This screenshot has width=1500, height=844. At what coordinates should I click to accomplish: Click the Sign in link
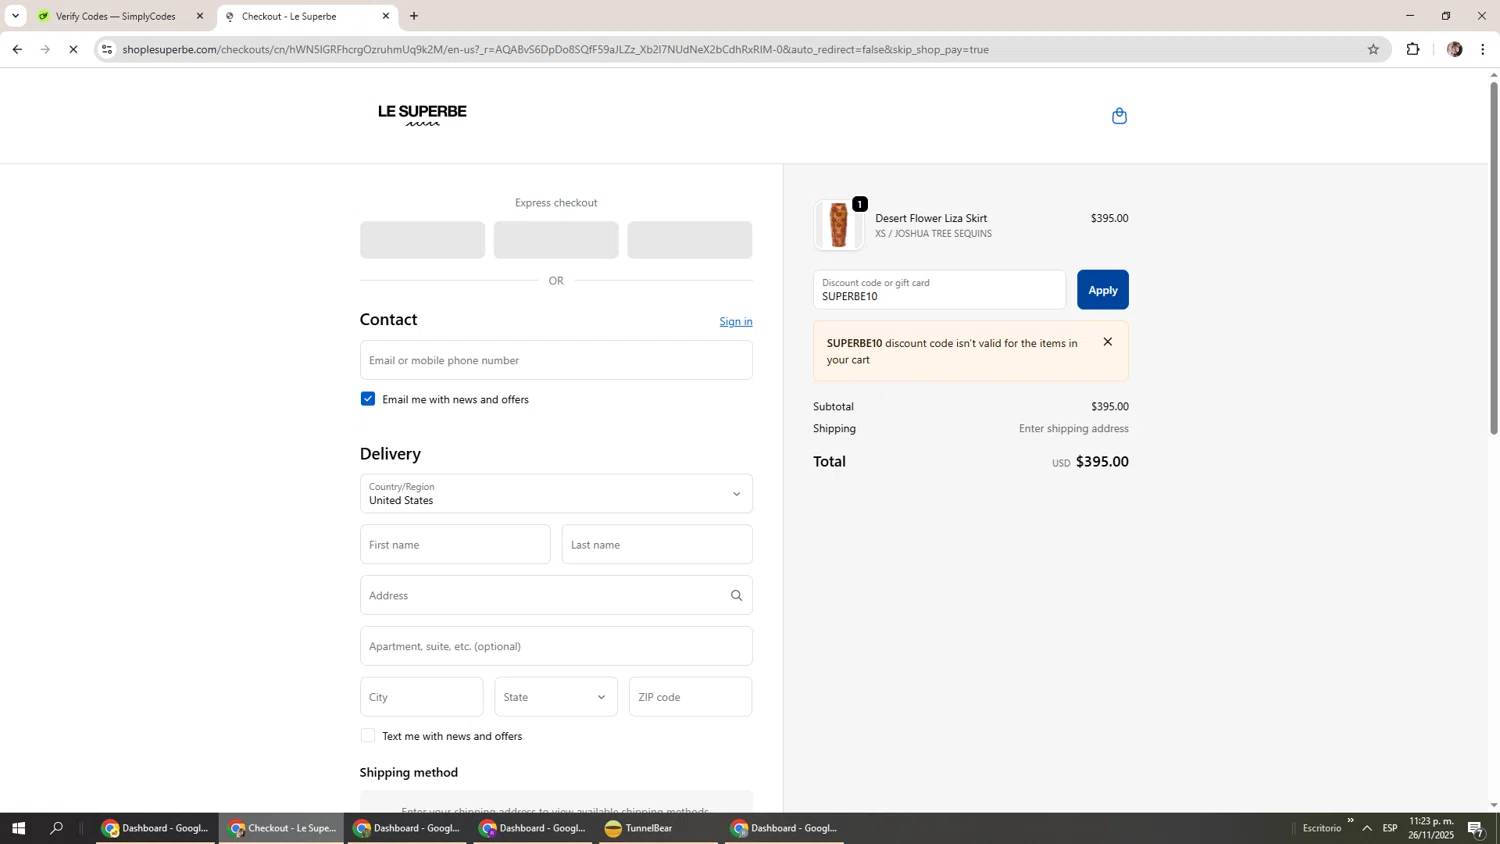(x=736, y=321)
